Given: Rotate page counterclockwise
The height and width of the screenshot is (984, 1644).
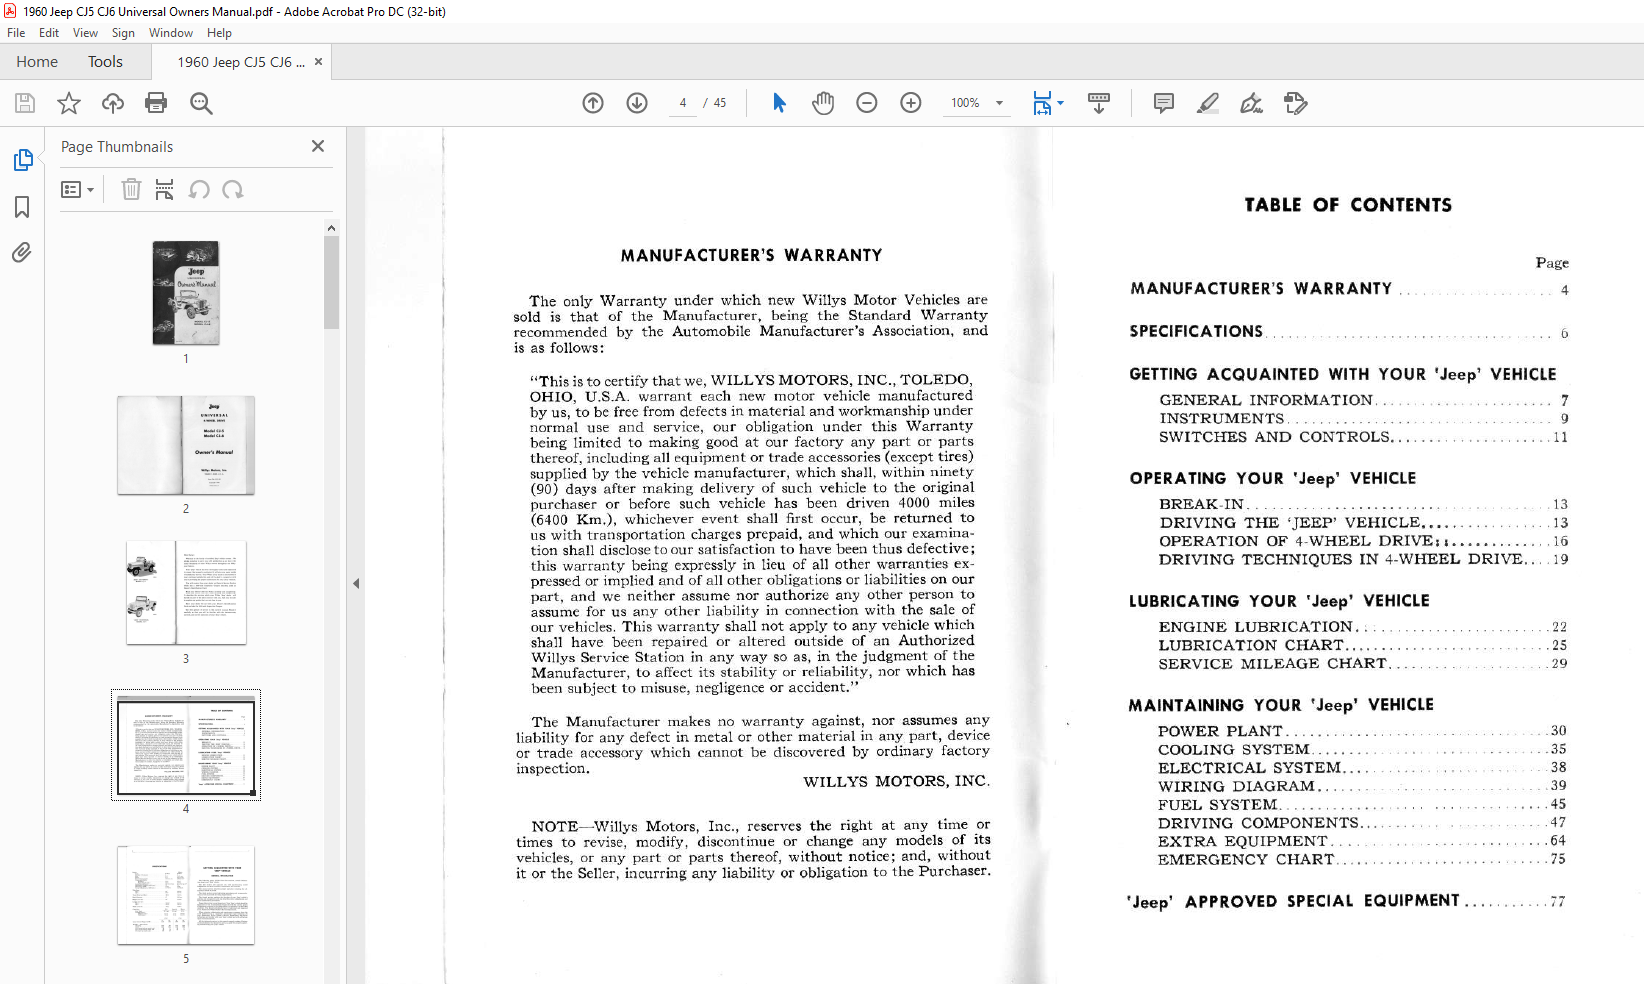Looking at the screenshot, I should click(200, 189).
